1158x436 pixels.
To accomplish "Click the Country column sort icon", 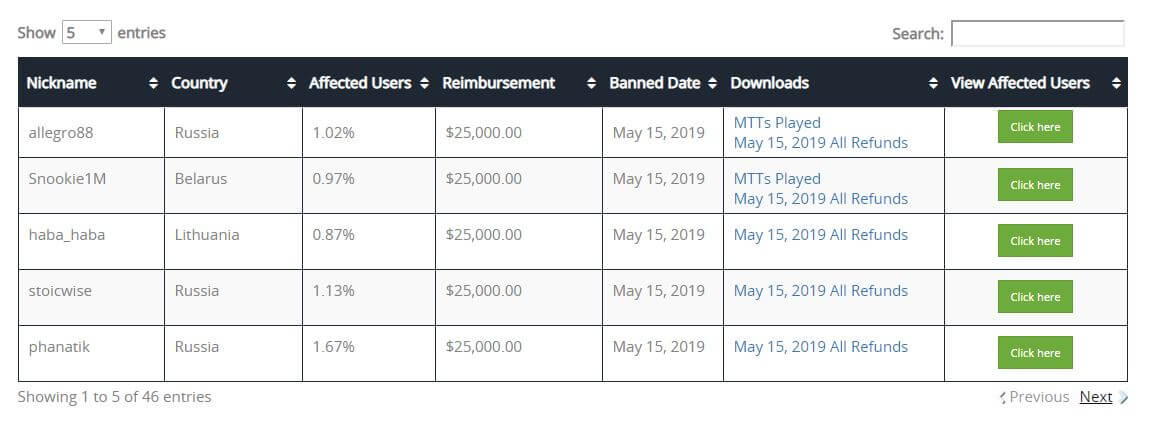I will (291, 83).
